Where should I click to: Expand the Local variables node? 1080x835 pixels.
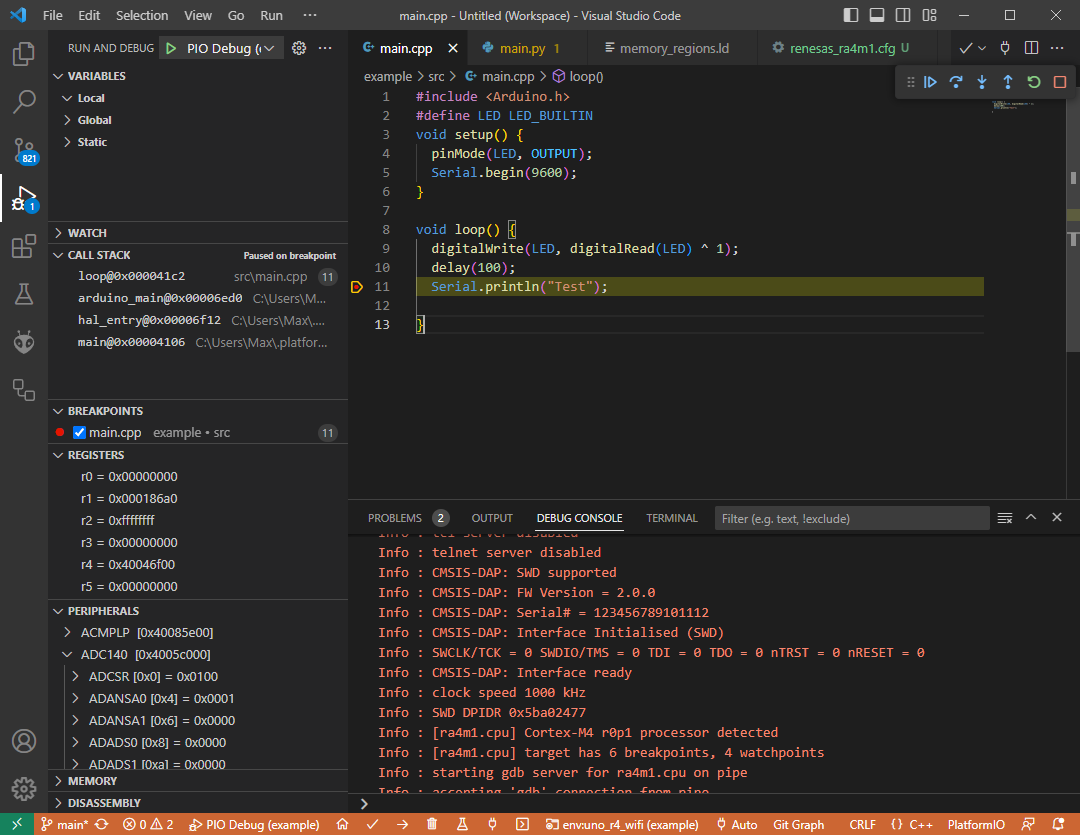(x=91, y=98)
